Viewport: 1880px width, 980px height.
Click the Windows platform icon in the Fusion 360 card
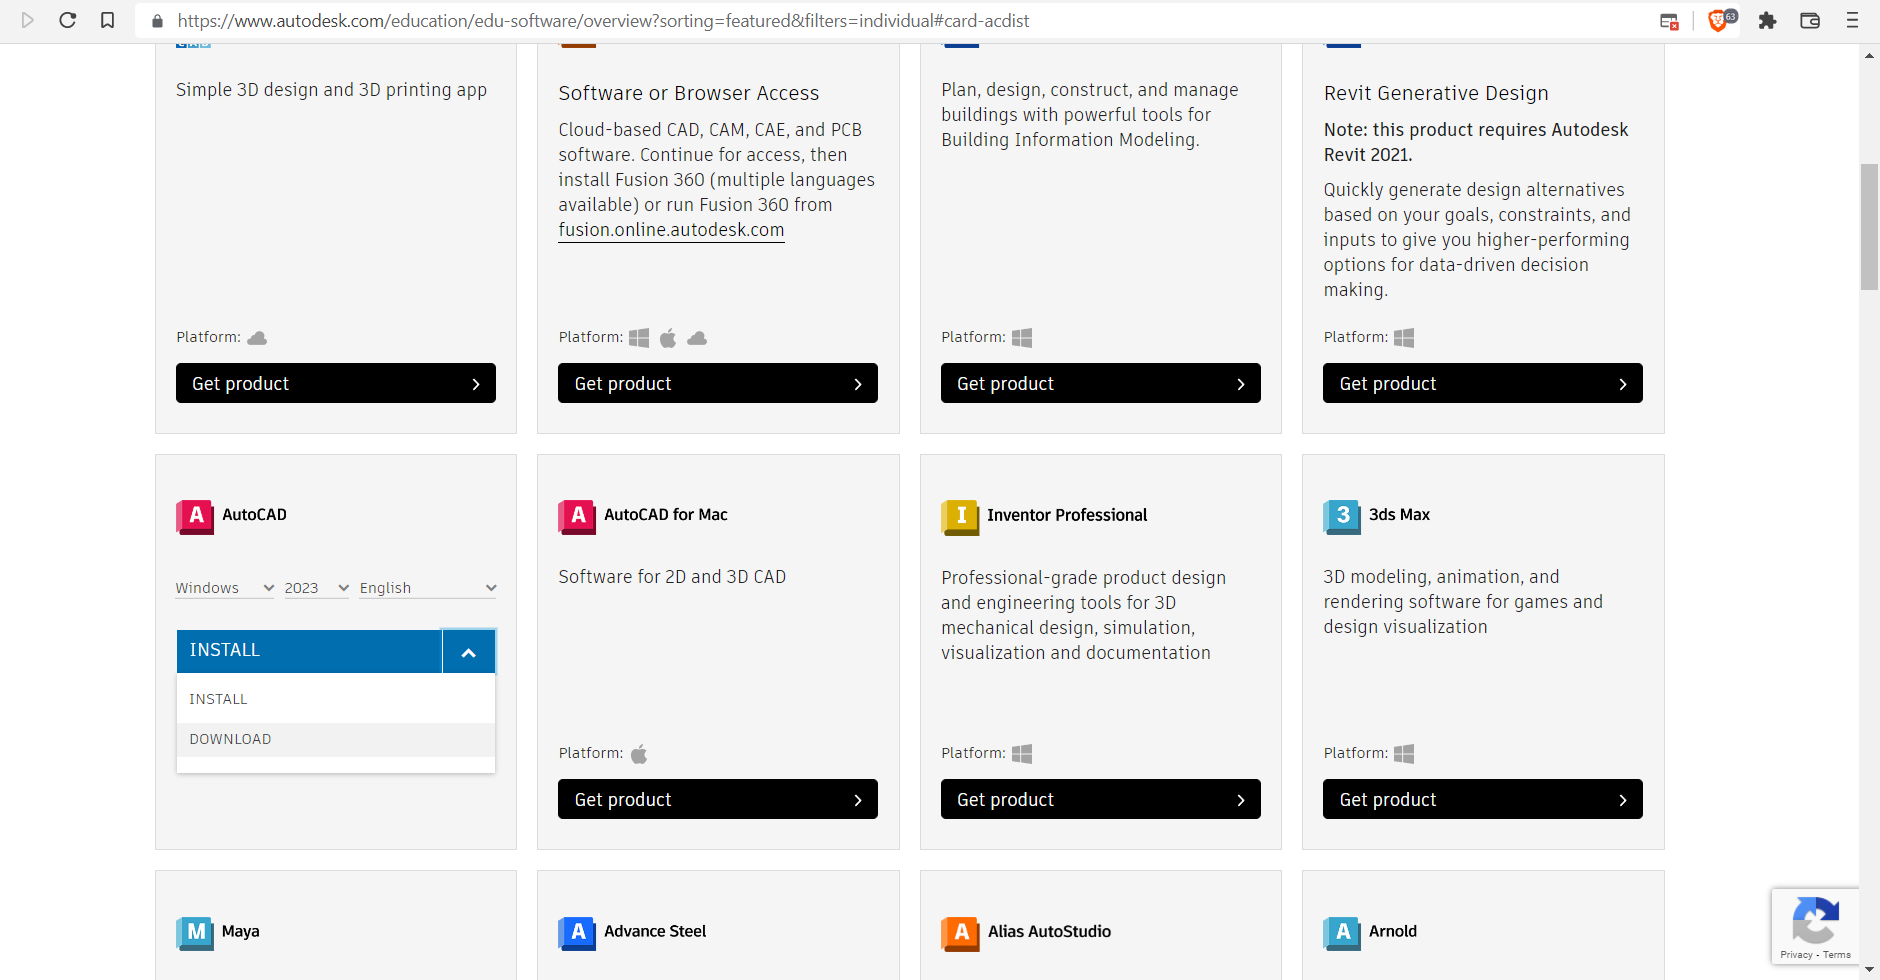(639, 338)
